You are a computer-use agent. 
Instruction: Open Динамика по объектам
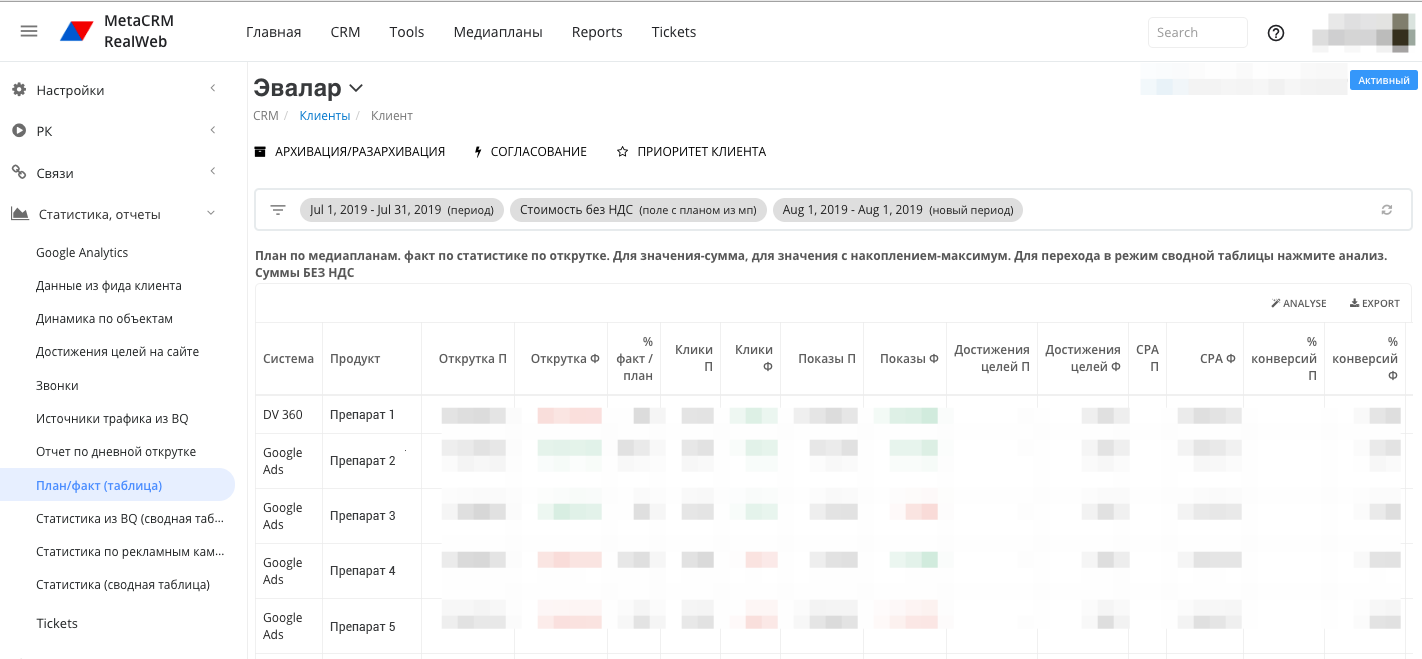click(105, 319)
